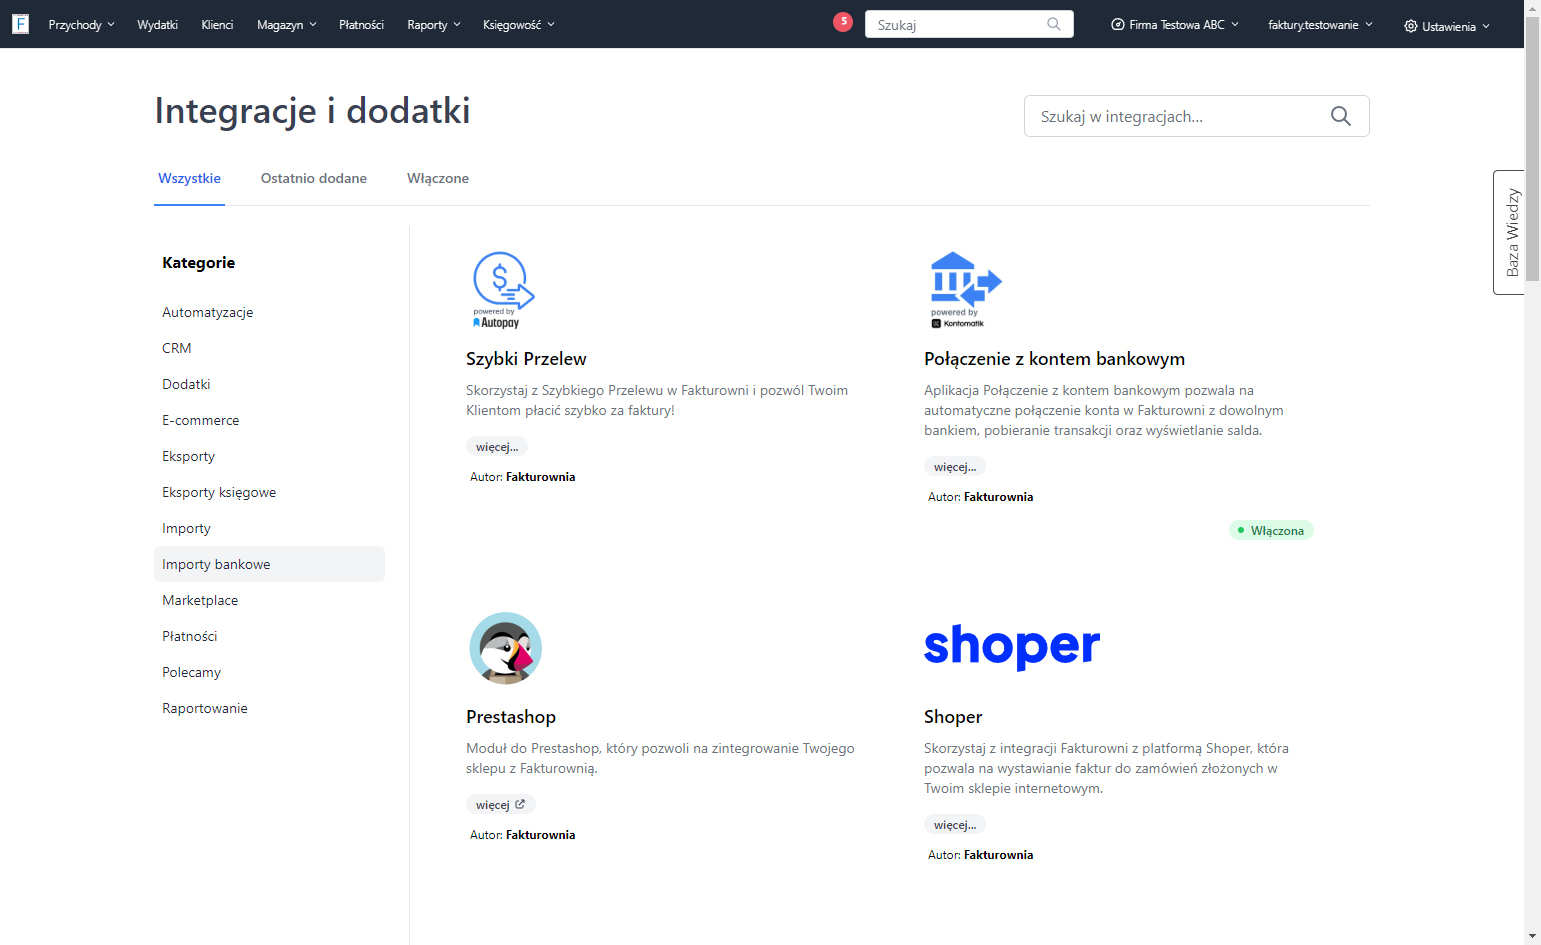Open the Raporty dropdown menu

click(x=434, y=25)
